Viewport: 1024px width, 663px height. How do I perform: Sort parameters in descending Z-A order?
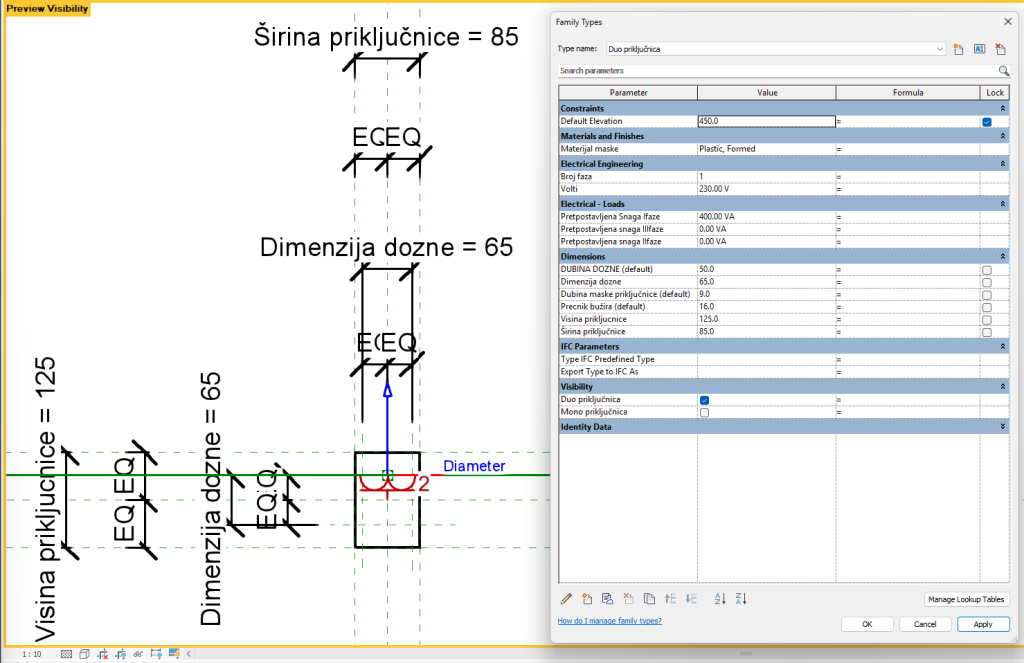[x=741, y=599]
